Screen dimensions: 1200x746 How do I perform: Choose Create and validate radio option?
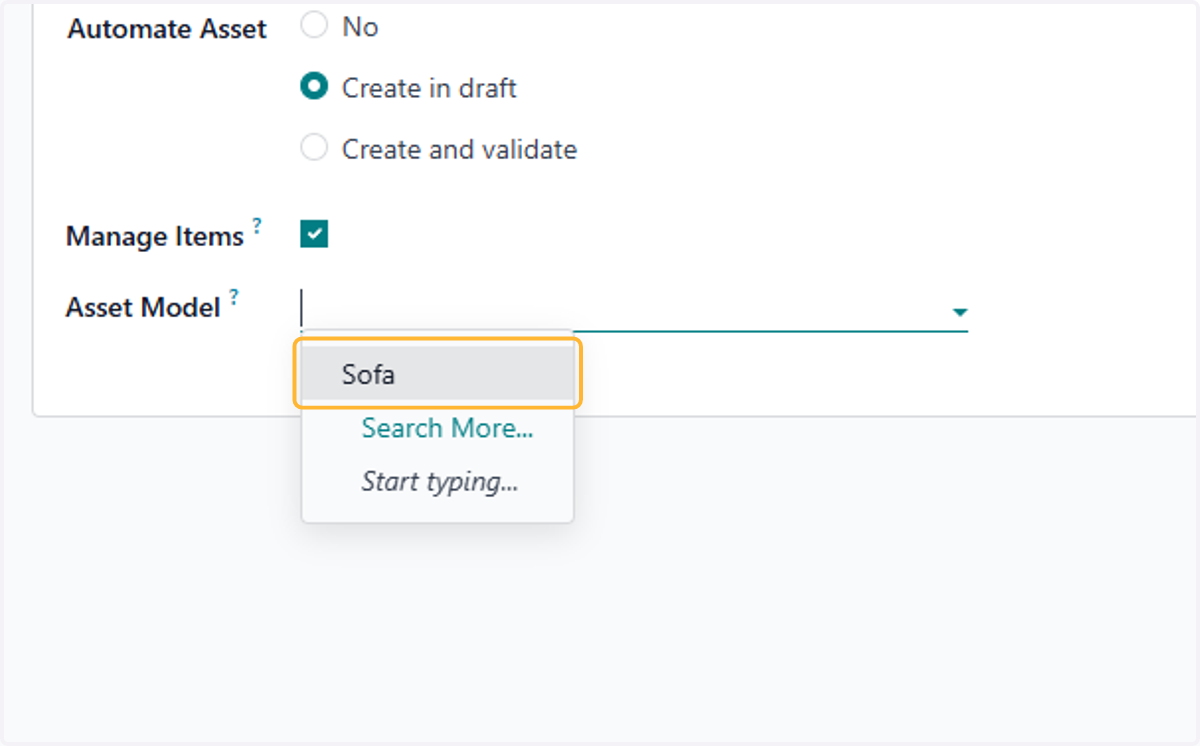click(x=314, y=149)
